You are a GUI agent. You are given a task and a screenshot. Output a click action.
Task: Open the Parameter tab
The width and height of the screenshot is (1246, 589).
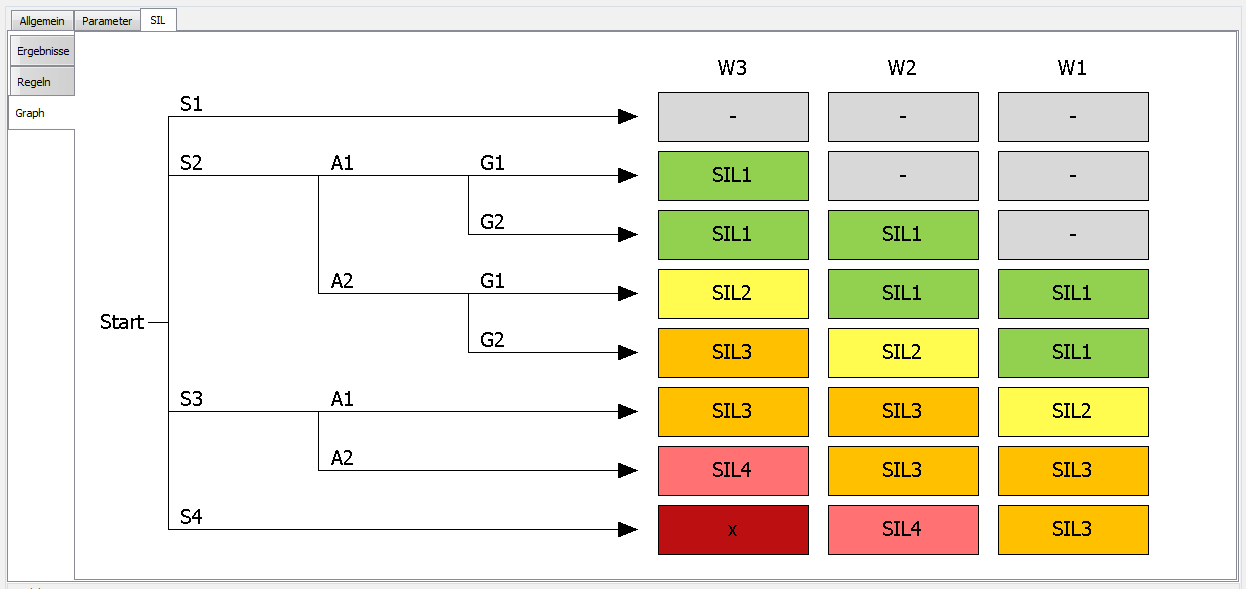point(107,21)
